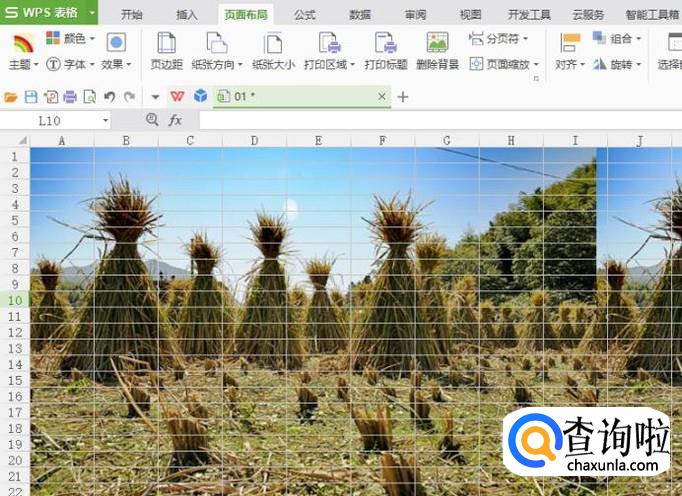Viewport: 682px width, 496px height.
Task: Switch to the 审阅 tab
Action: click(415, 15)
